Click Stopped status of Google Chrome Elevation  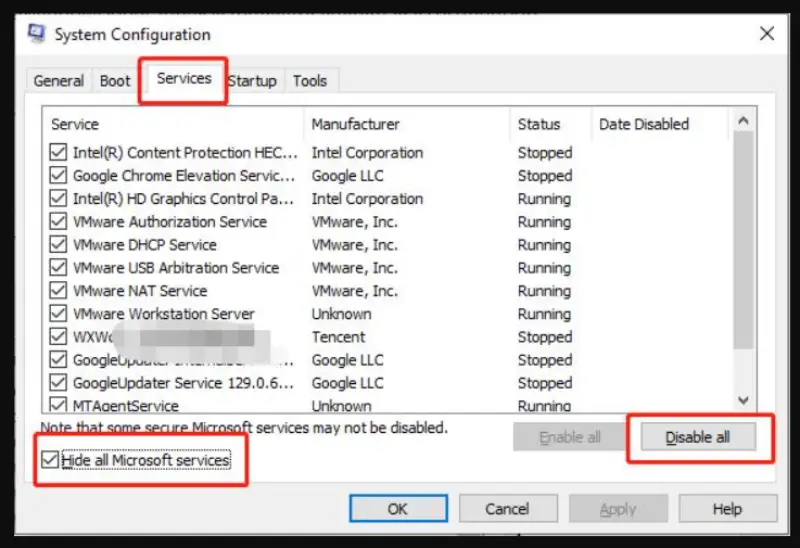point(545,175)
